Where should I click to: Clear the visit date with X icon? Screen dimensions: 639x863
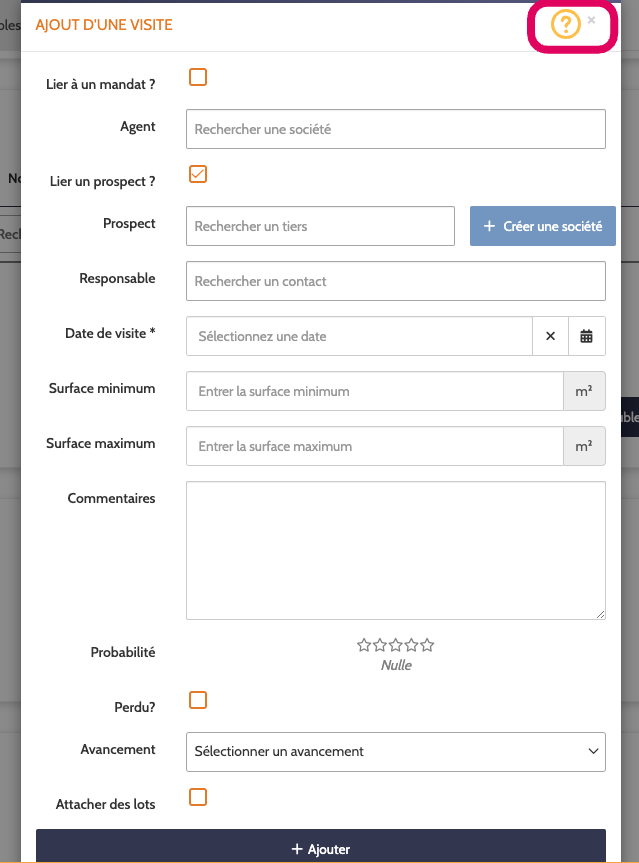pyautogui.click(x=550, y=336)
